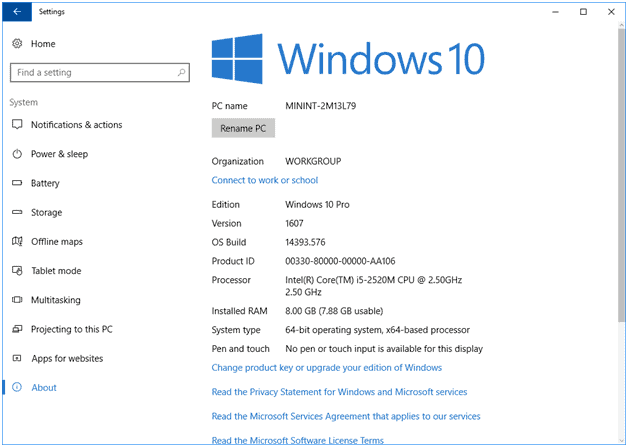Click the Projecting to this PC icon

point(17,329)
